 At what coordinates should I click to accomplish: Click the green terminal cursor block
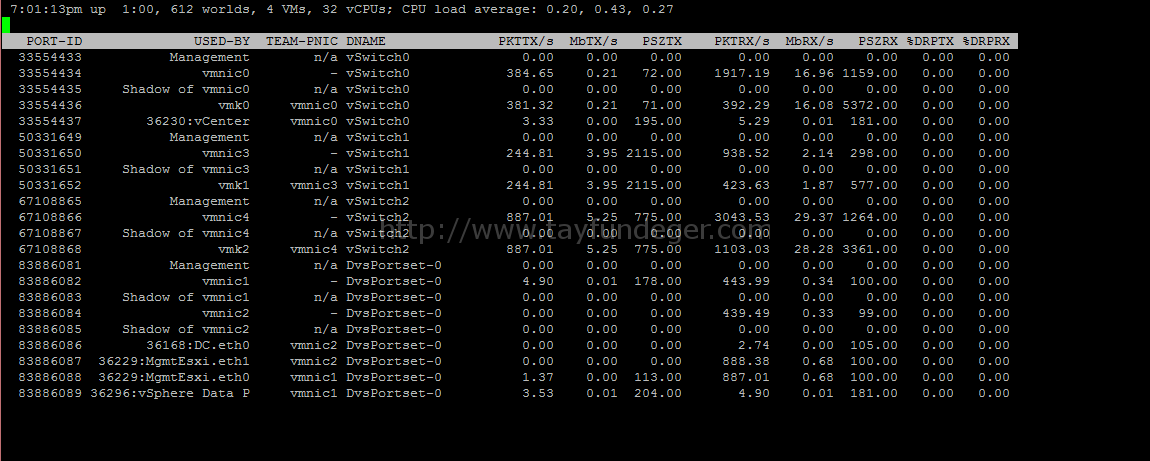(6, 26)
